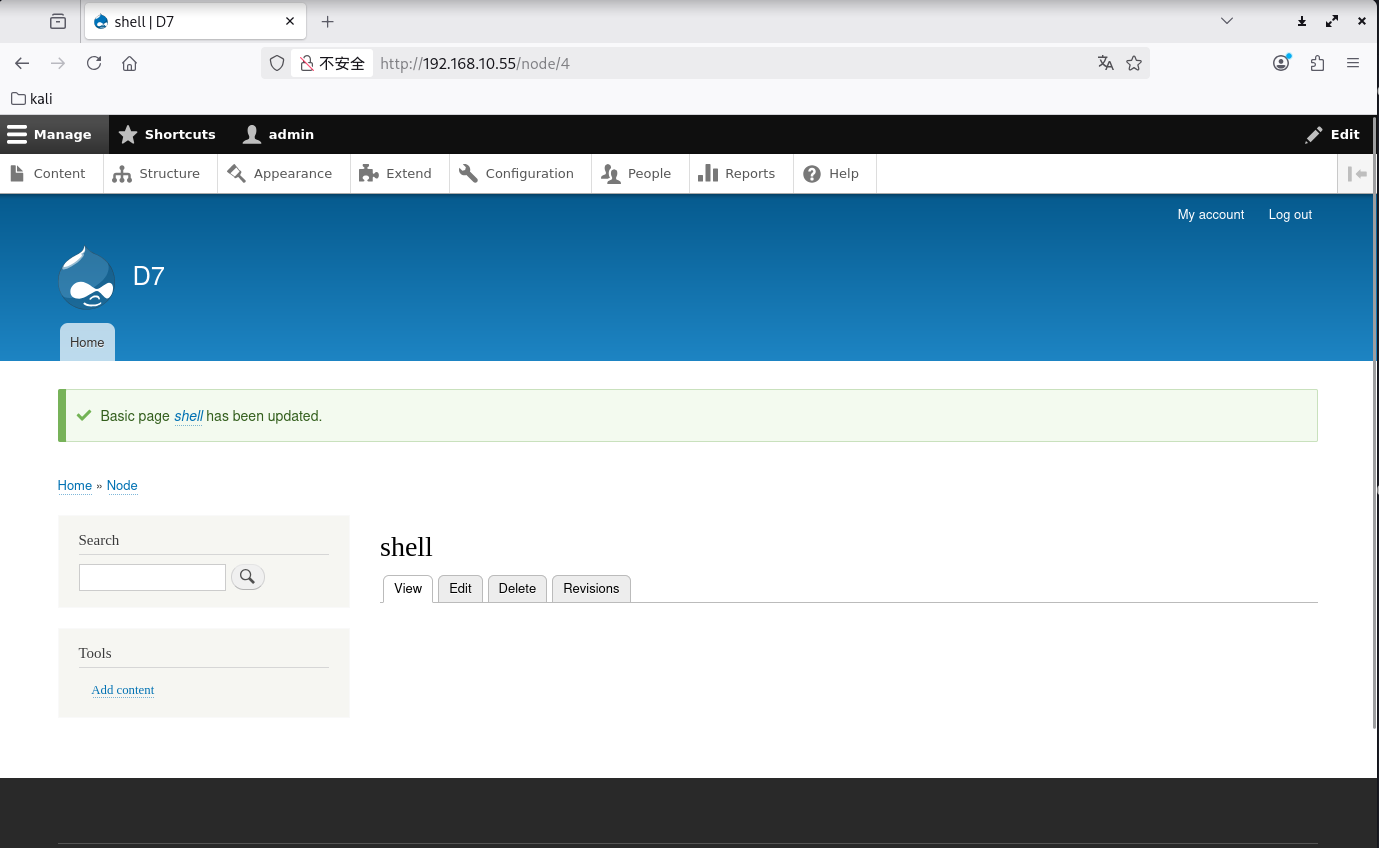Click the Drupal drop logo

click(x=86, y=277)
